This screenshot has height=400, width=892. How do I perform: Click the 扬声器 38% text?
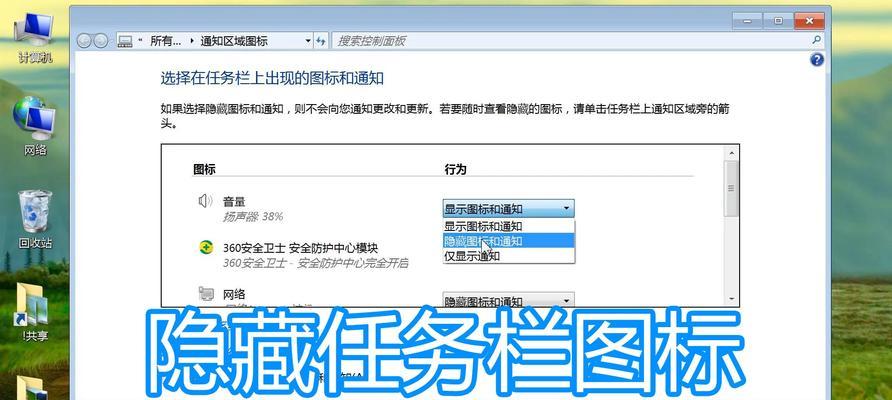(253, 217)
